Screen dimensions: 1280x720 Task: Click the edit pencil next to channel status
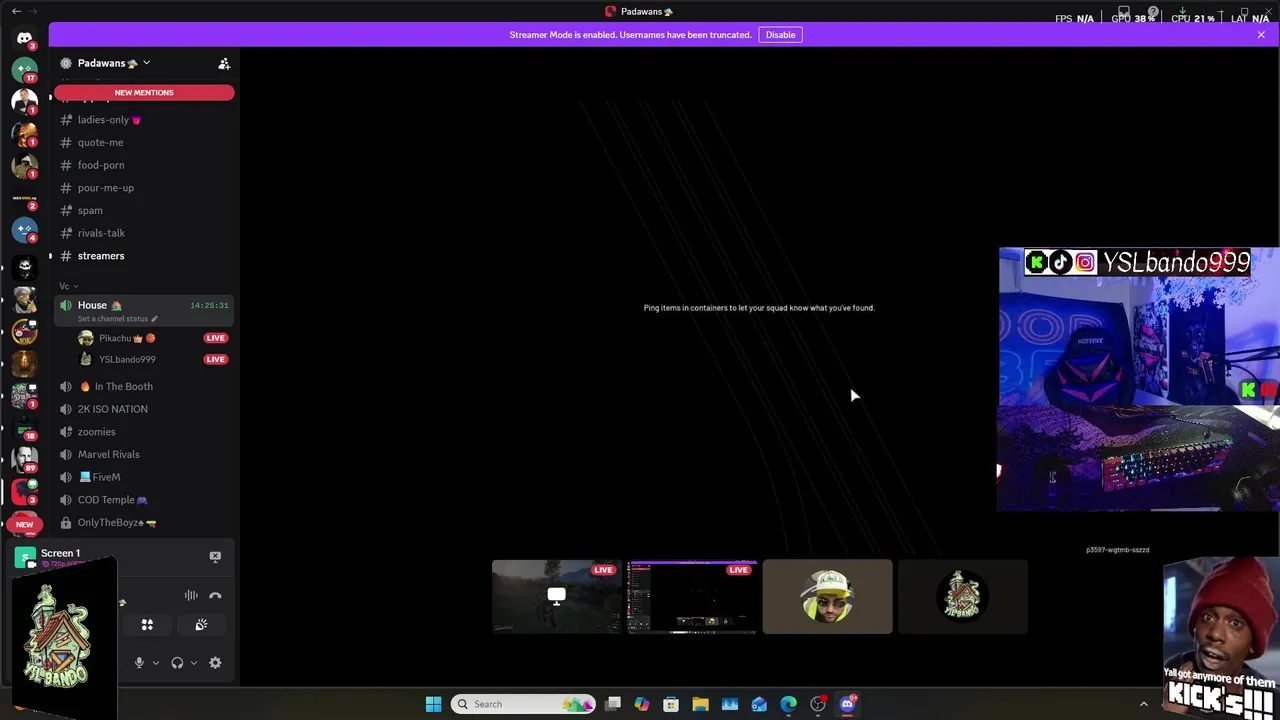(x=154, y=319)
